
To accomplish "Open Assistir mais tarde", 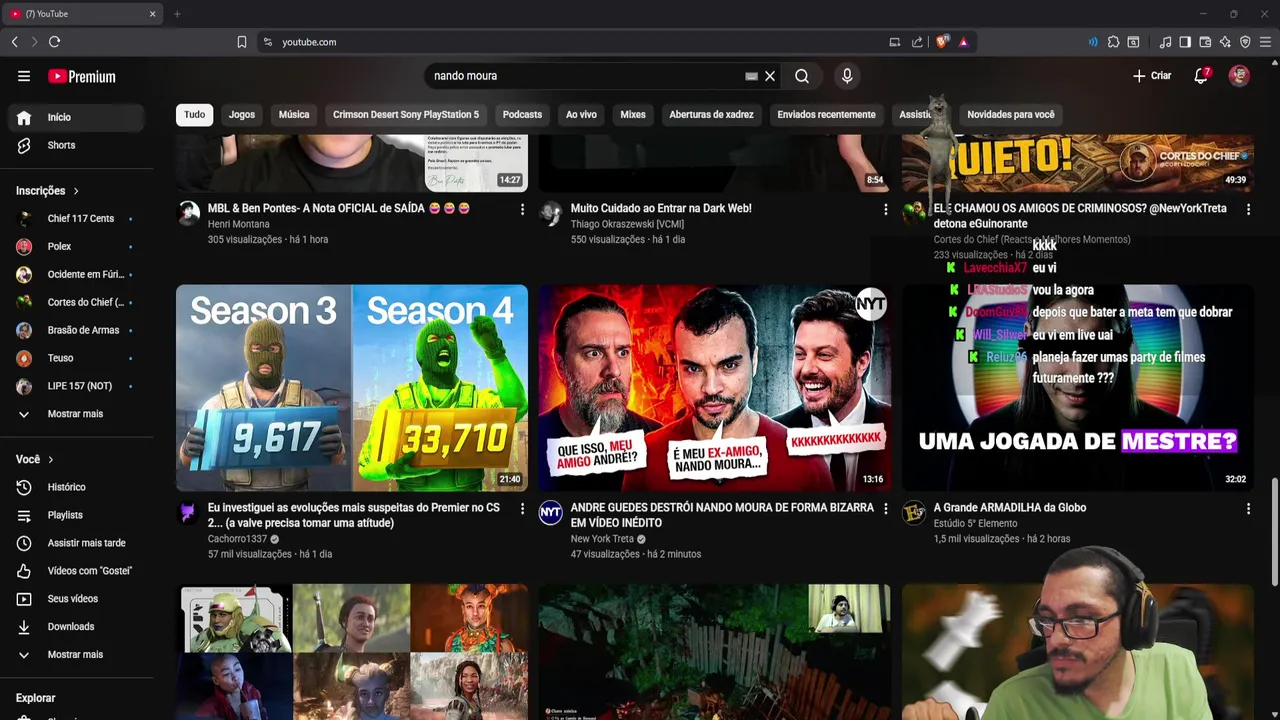I will click(76, 543).
